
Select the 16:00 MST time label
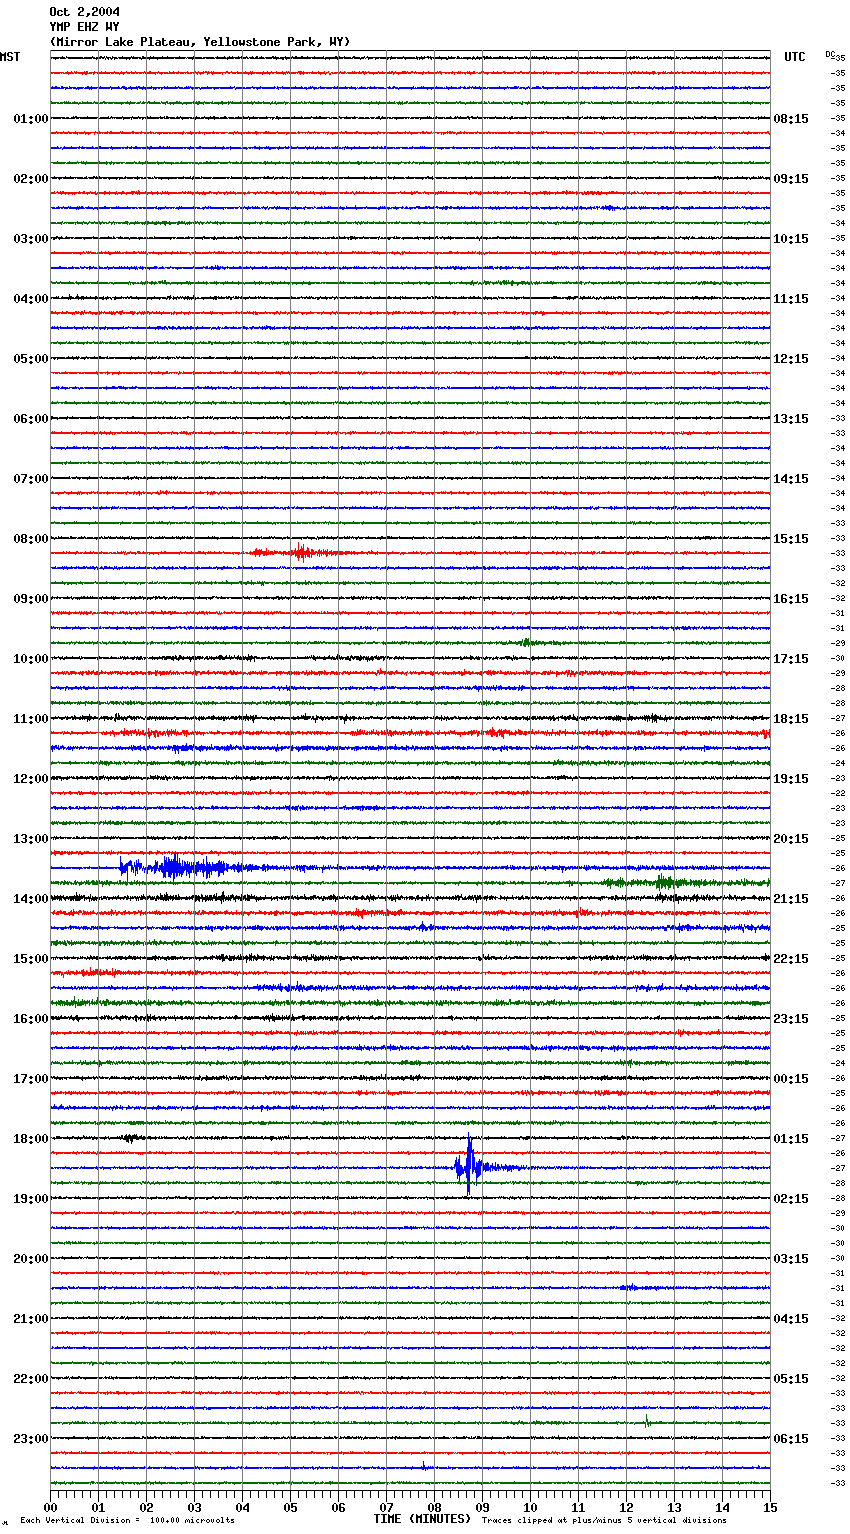pos(30,1019)
